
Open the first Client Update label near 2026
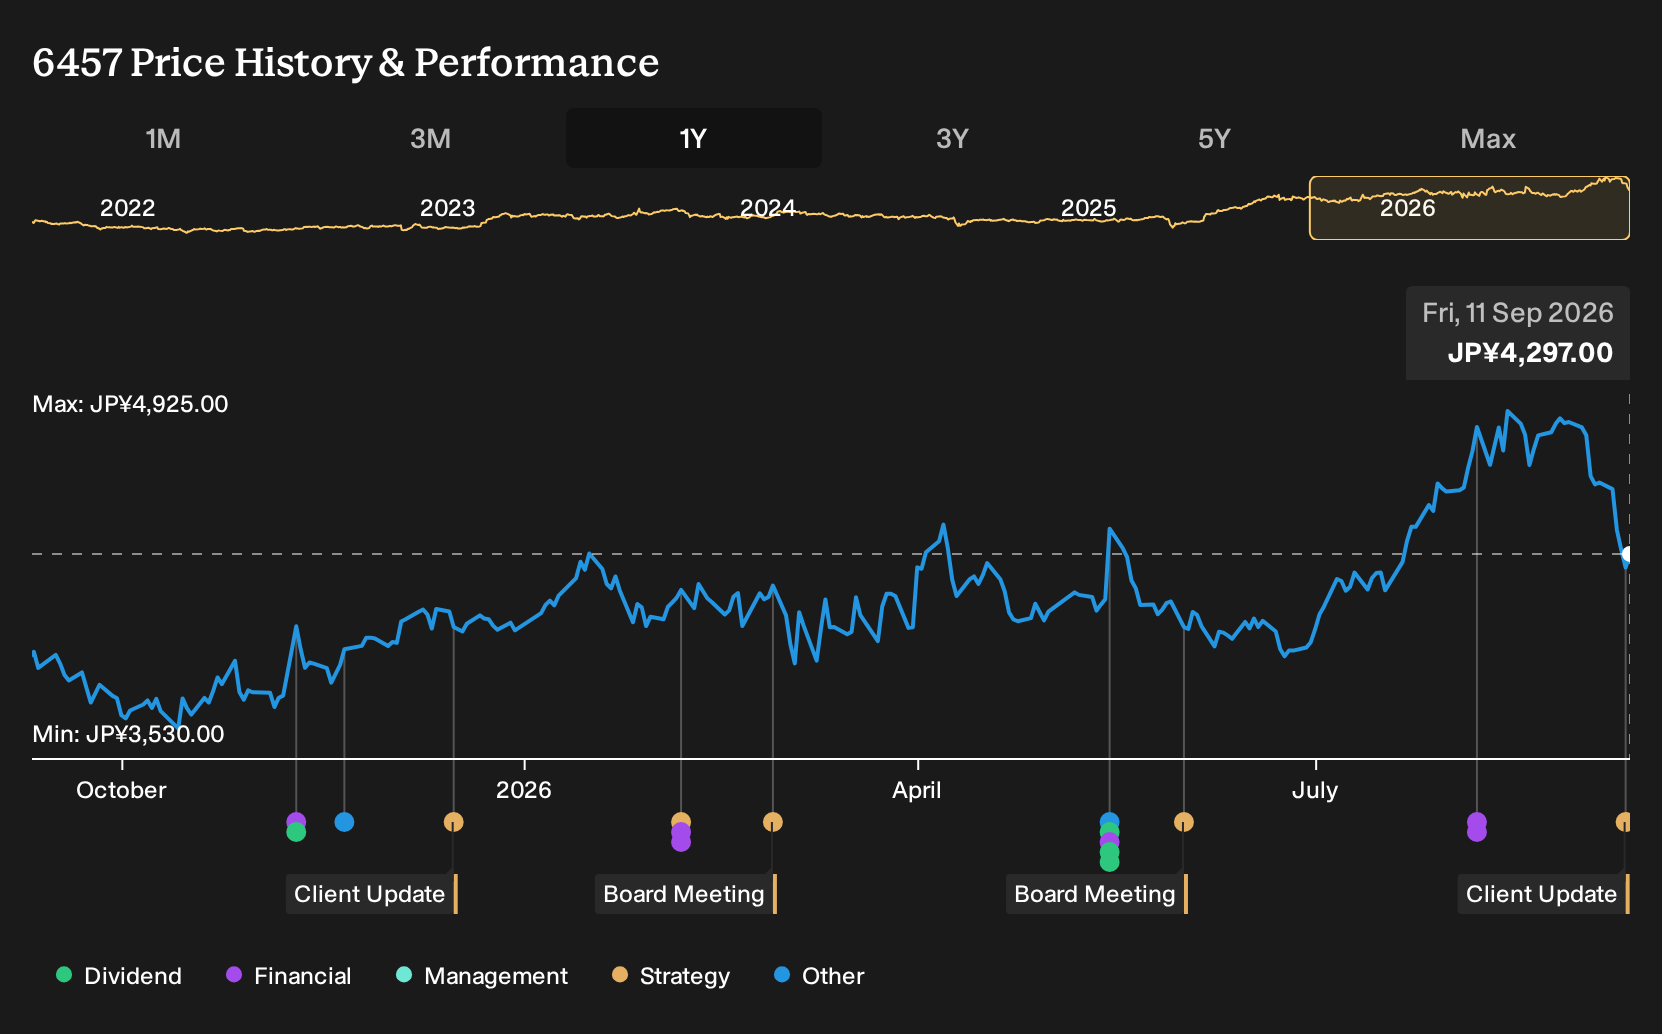point(371,894)
